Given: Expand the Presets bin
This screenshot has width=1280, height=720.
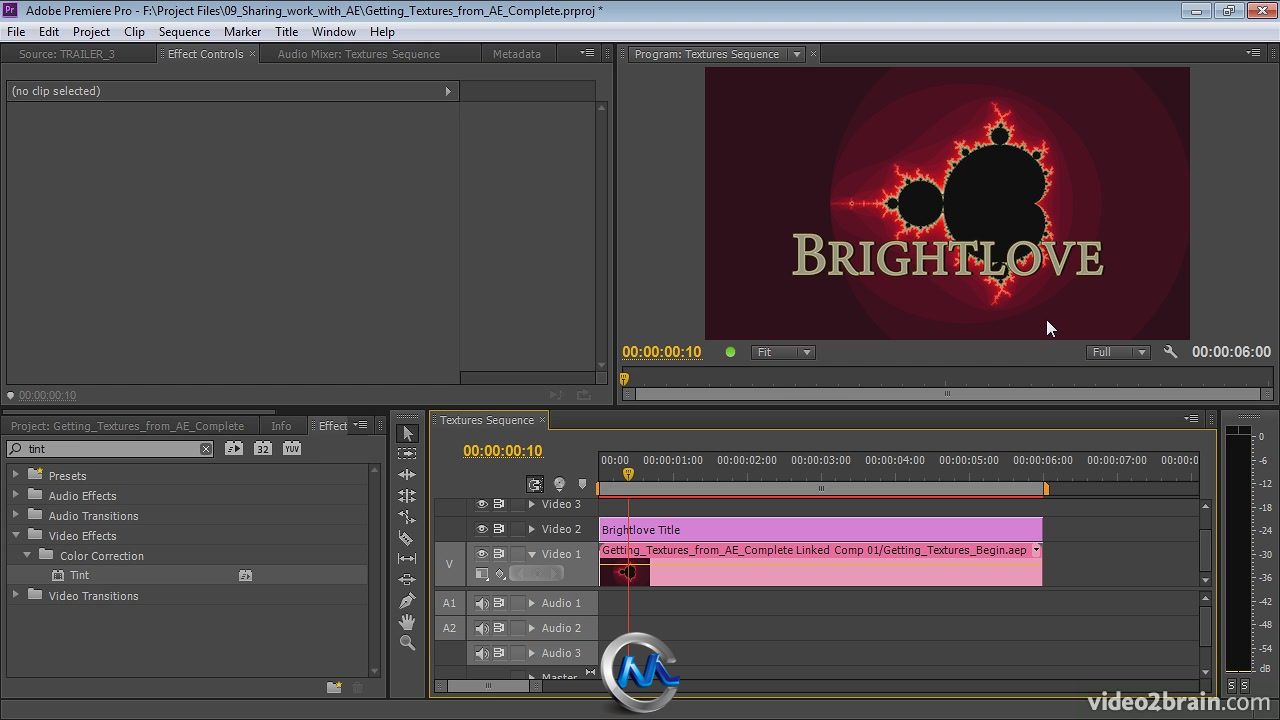Looking at the screenshot, I should tap(15, 475).
